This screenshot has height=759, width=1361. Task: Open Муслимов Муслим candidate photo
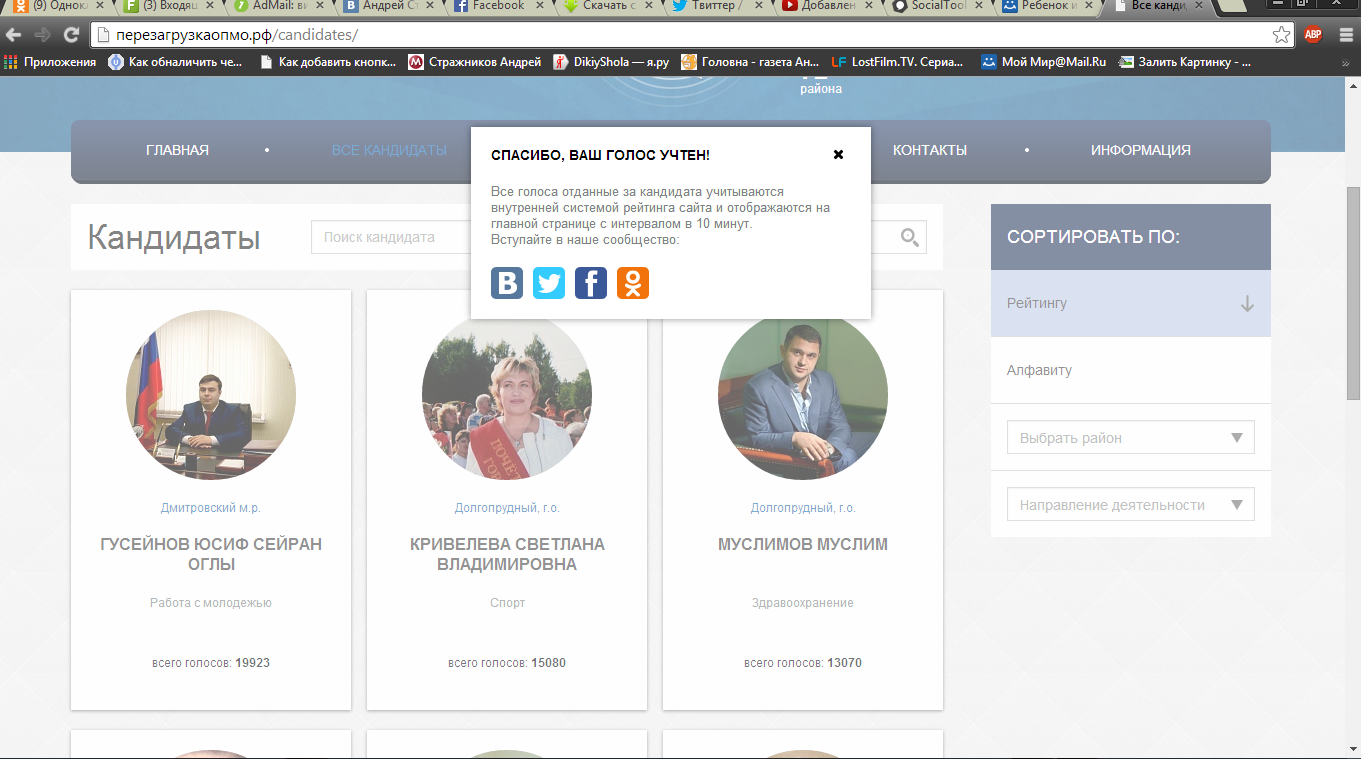click(x=803, y=394)
